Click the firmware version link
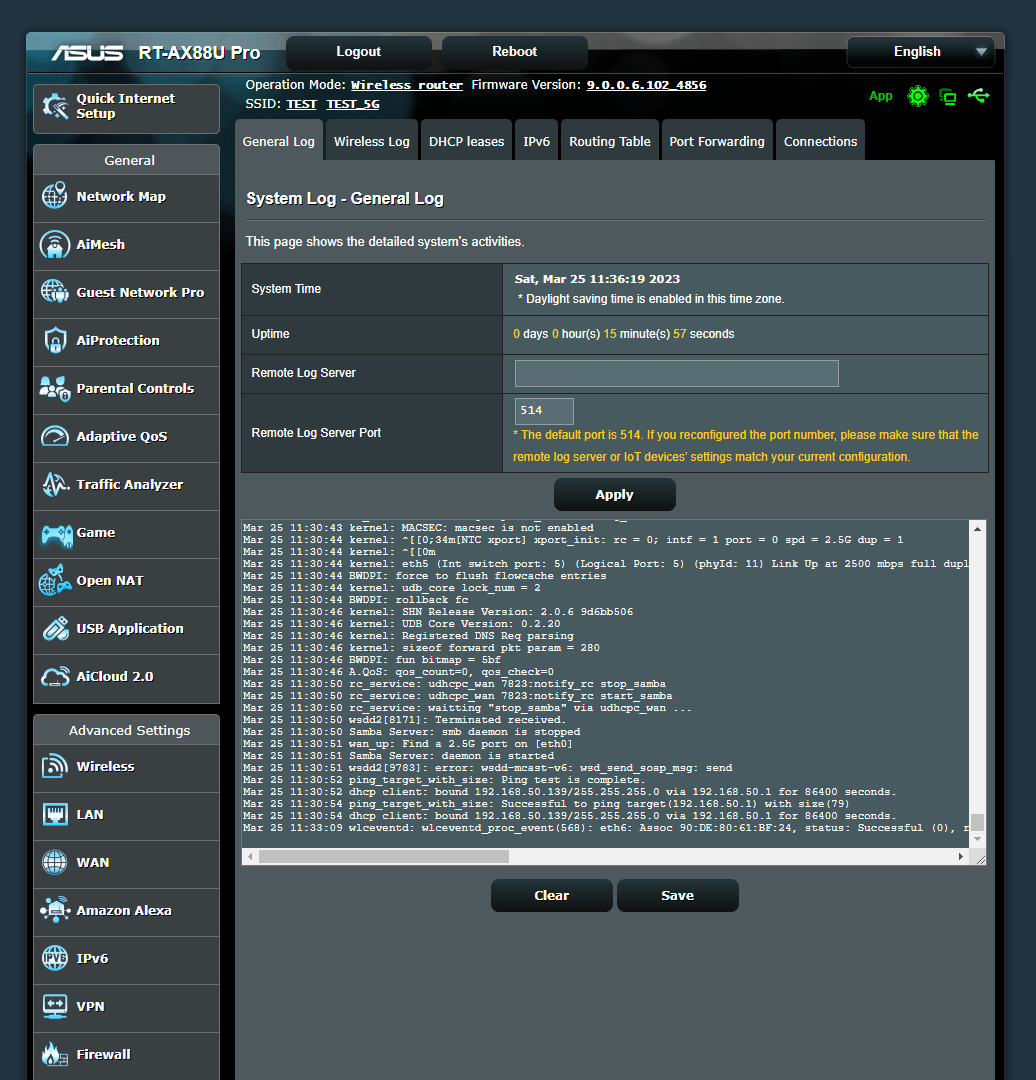Screen dimensions: 1036x1080 coord(646,85)
